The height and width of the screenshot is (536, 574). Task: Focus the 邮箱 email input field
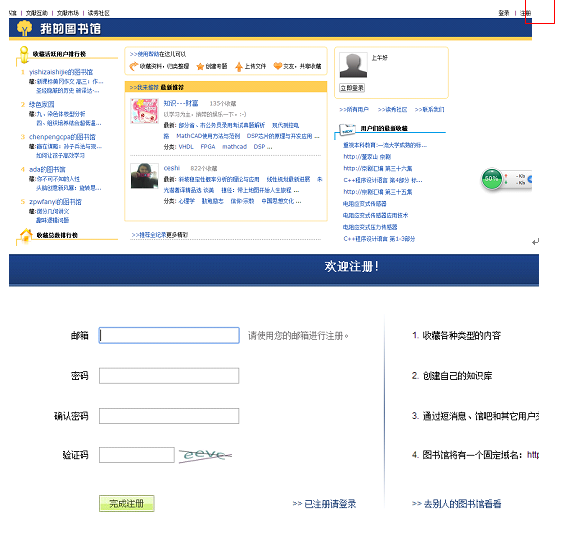(169, 335)
